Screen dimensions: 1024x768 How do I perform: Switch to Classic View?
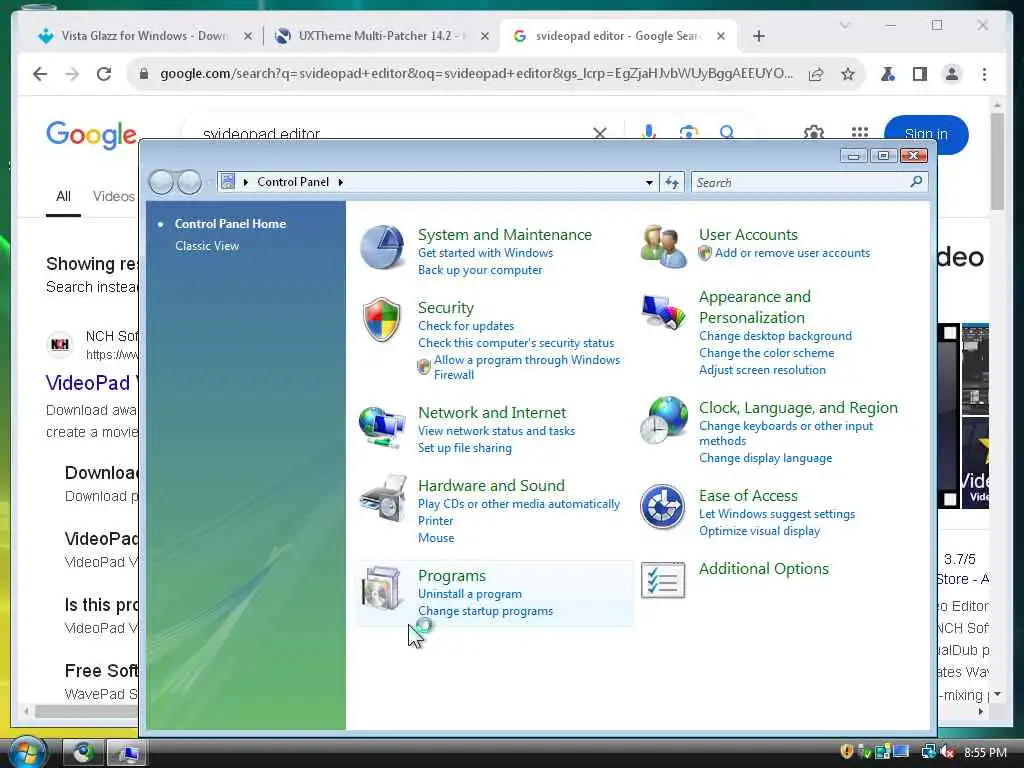click(207, 246)
